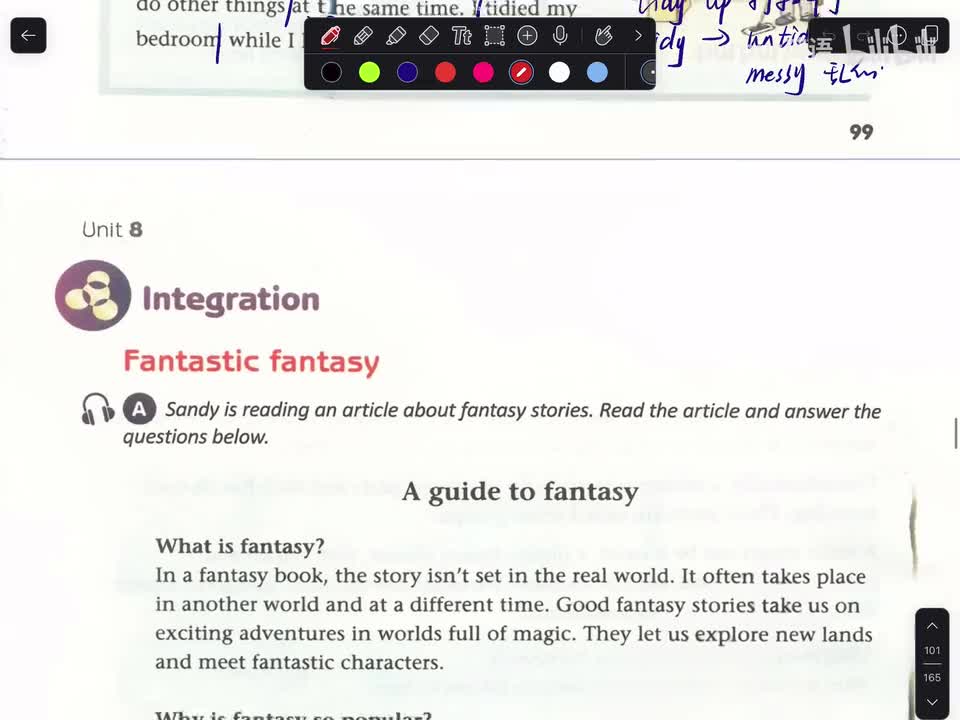960x720 pixels.
Task: Click the Integration heading
Action: pyautogui.click(x=231, y=299)
